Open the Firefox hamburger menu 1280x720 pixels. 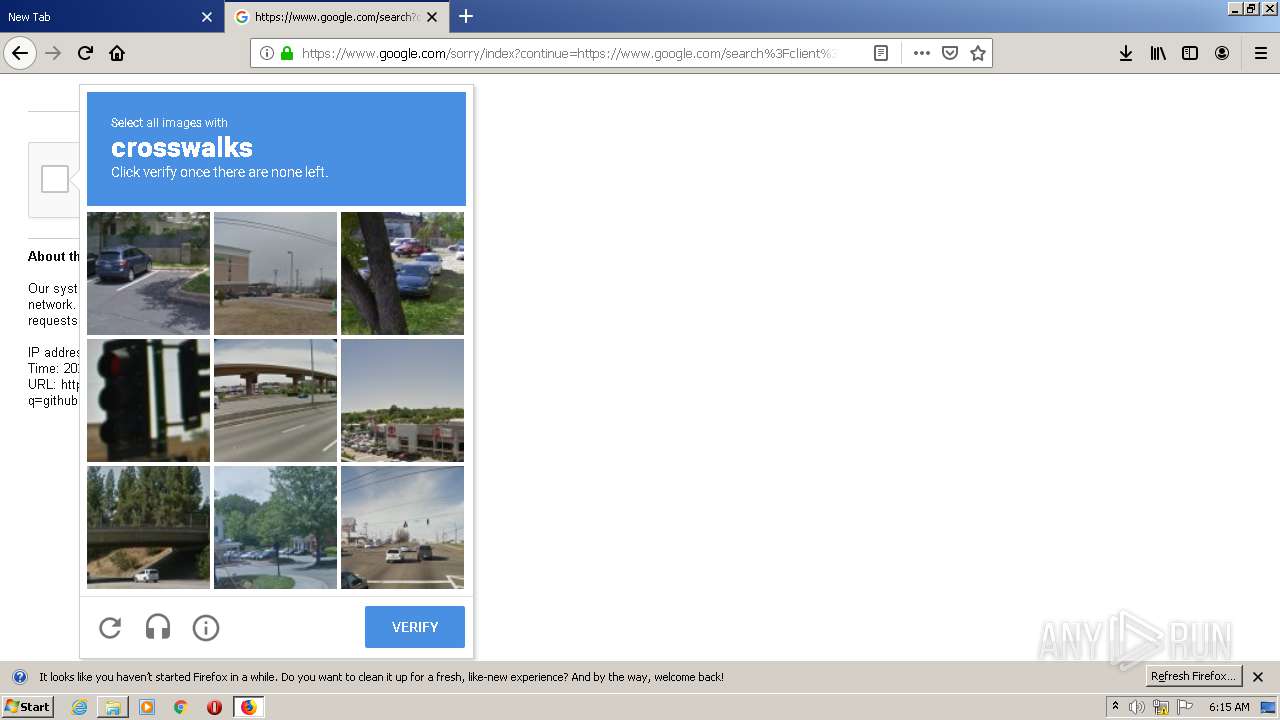1261,53
